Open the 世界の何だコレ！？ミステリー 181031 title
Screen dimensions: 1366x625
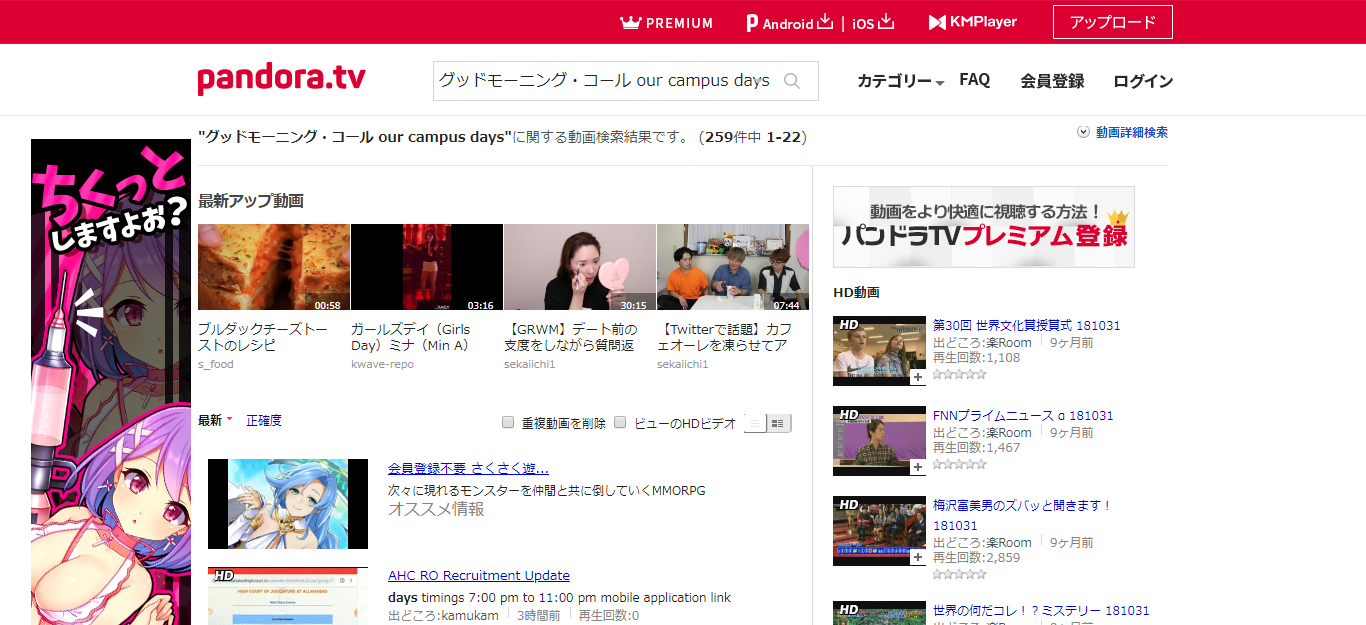1041,610
